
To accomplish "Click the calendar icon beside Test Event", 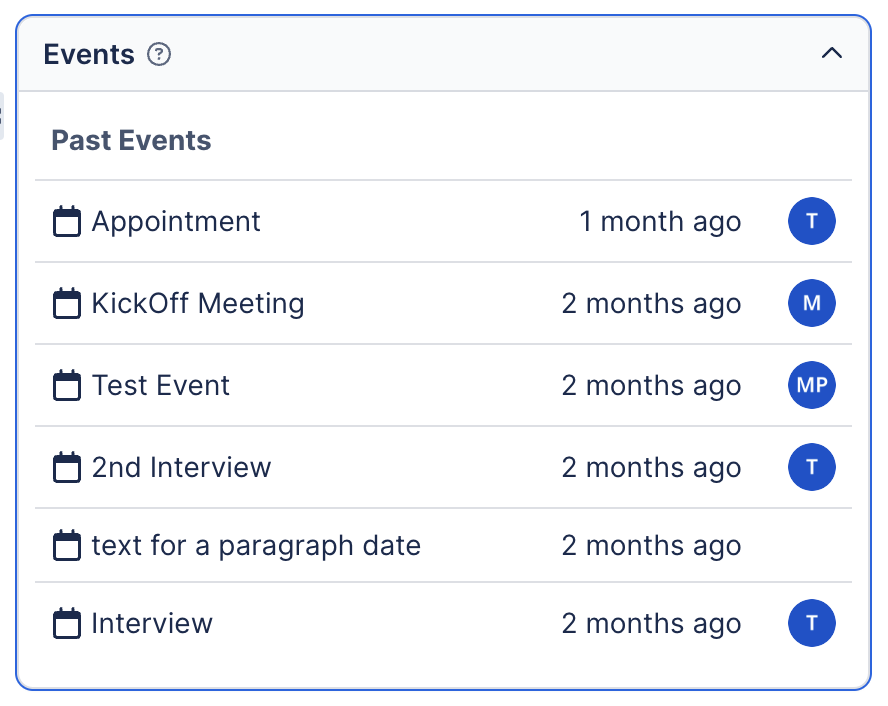I will point(66,386).
